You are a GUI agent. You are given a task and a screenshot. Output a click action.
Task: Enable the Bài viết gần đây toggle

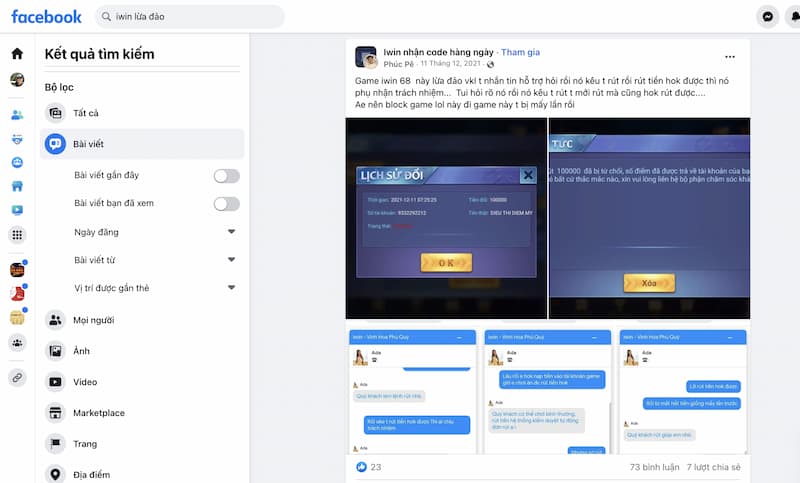point(226,176)
